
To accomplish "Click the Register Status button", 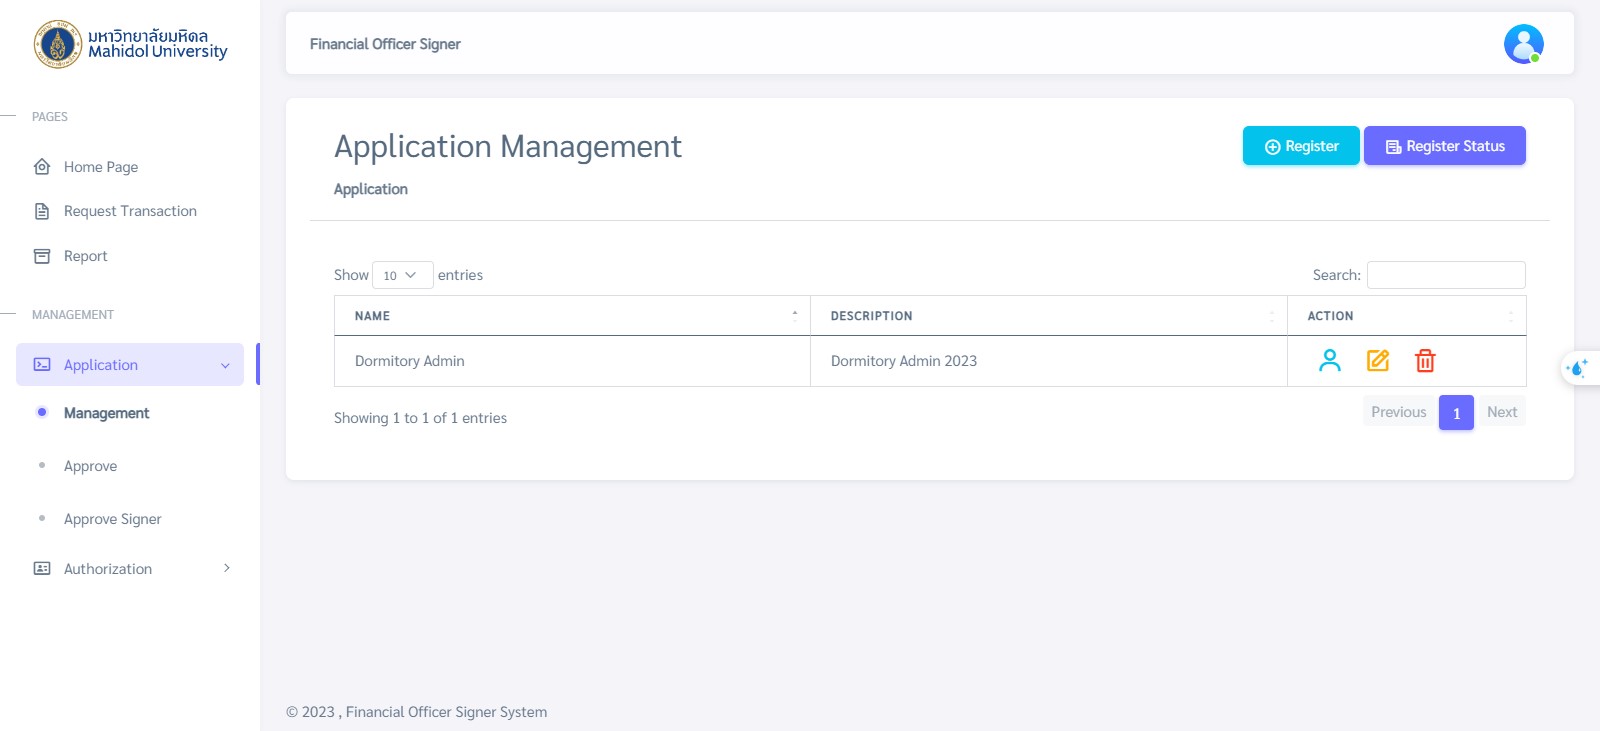I will tap(1444, 146).
